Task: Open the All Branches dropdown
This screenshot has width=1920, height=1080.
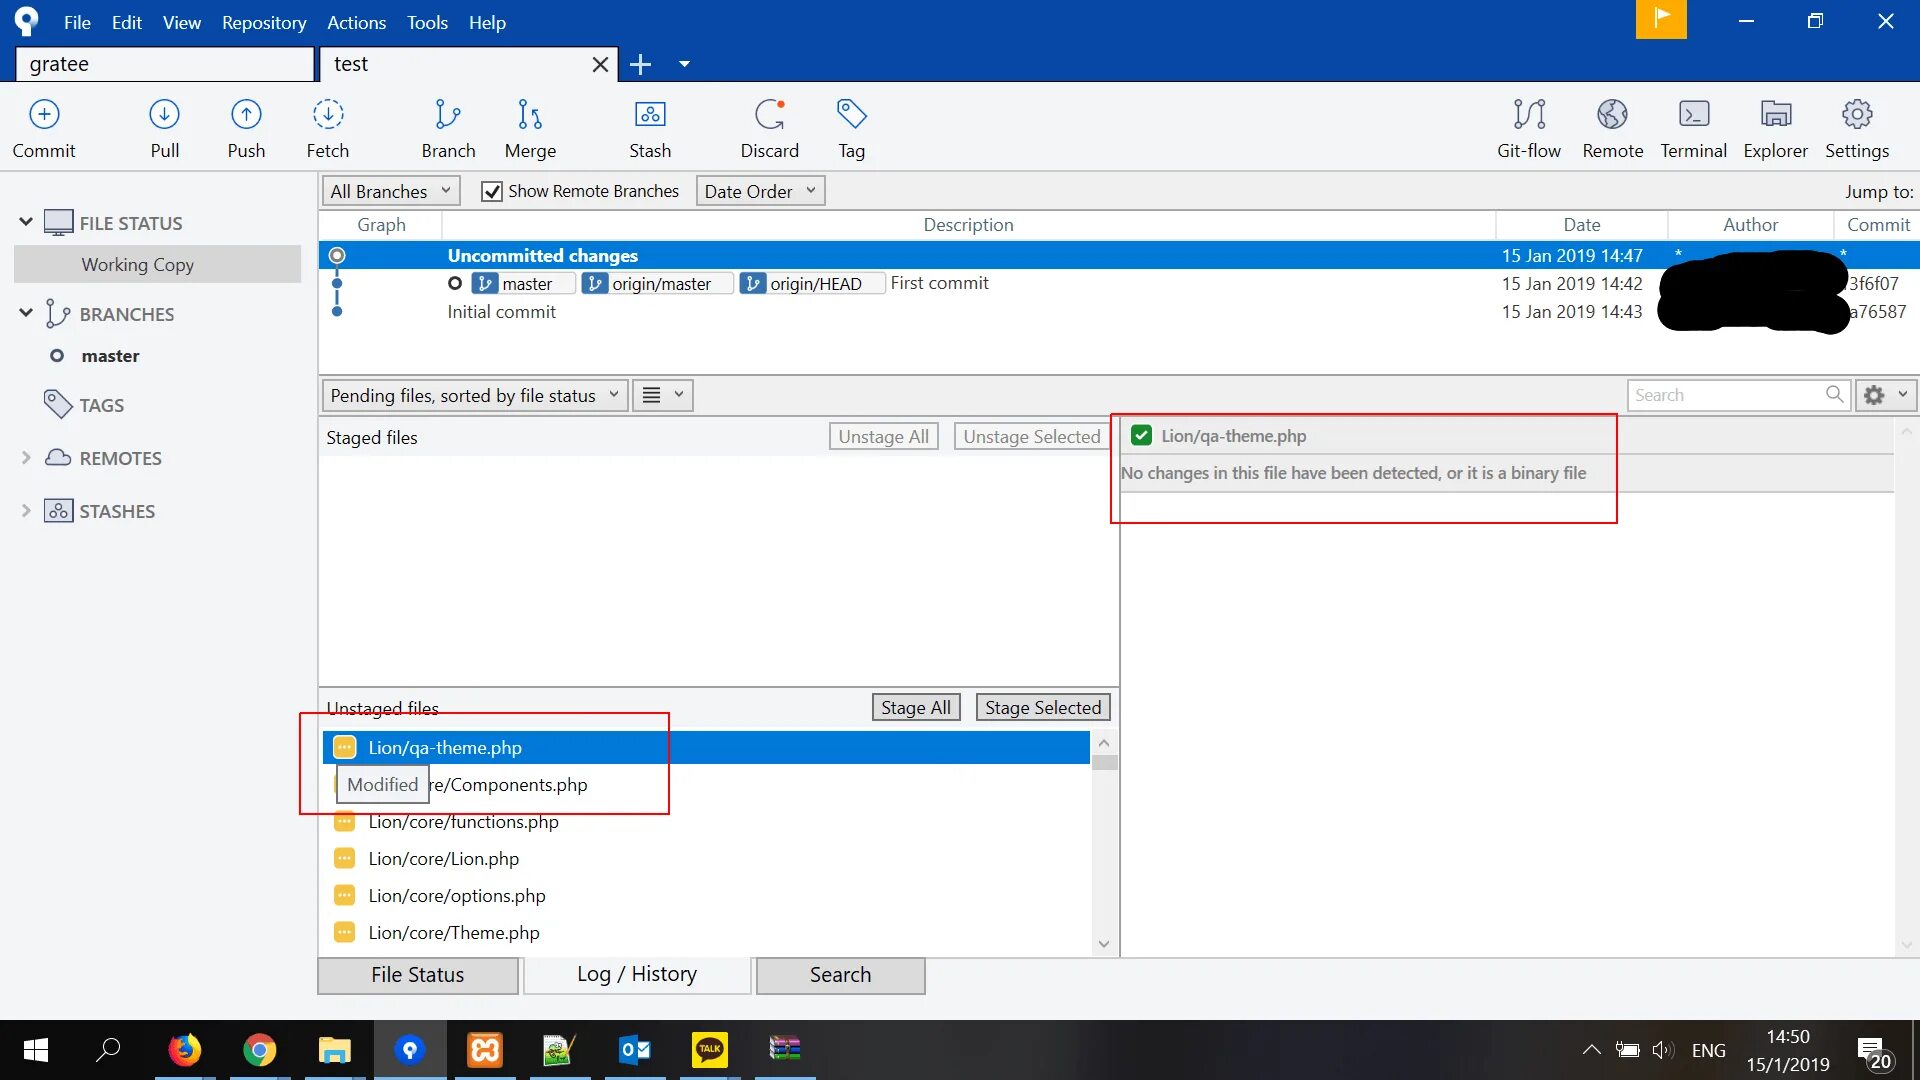Action: (x=390, y=191)
